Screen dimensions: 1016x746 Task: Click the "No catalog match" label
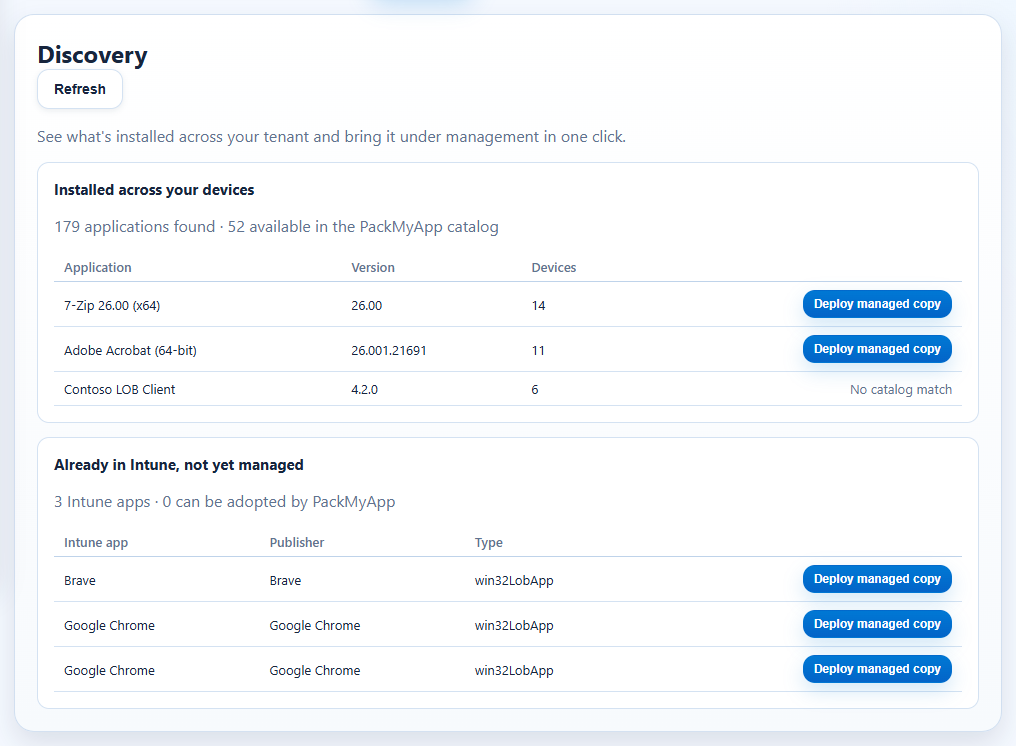point(901,390)
